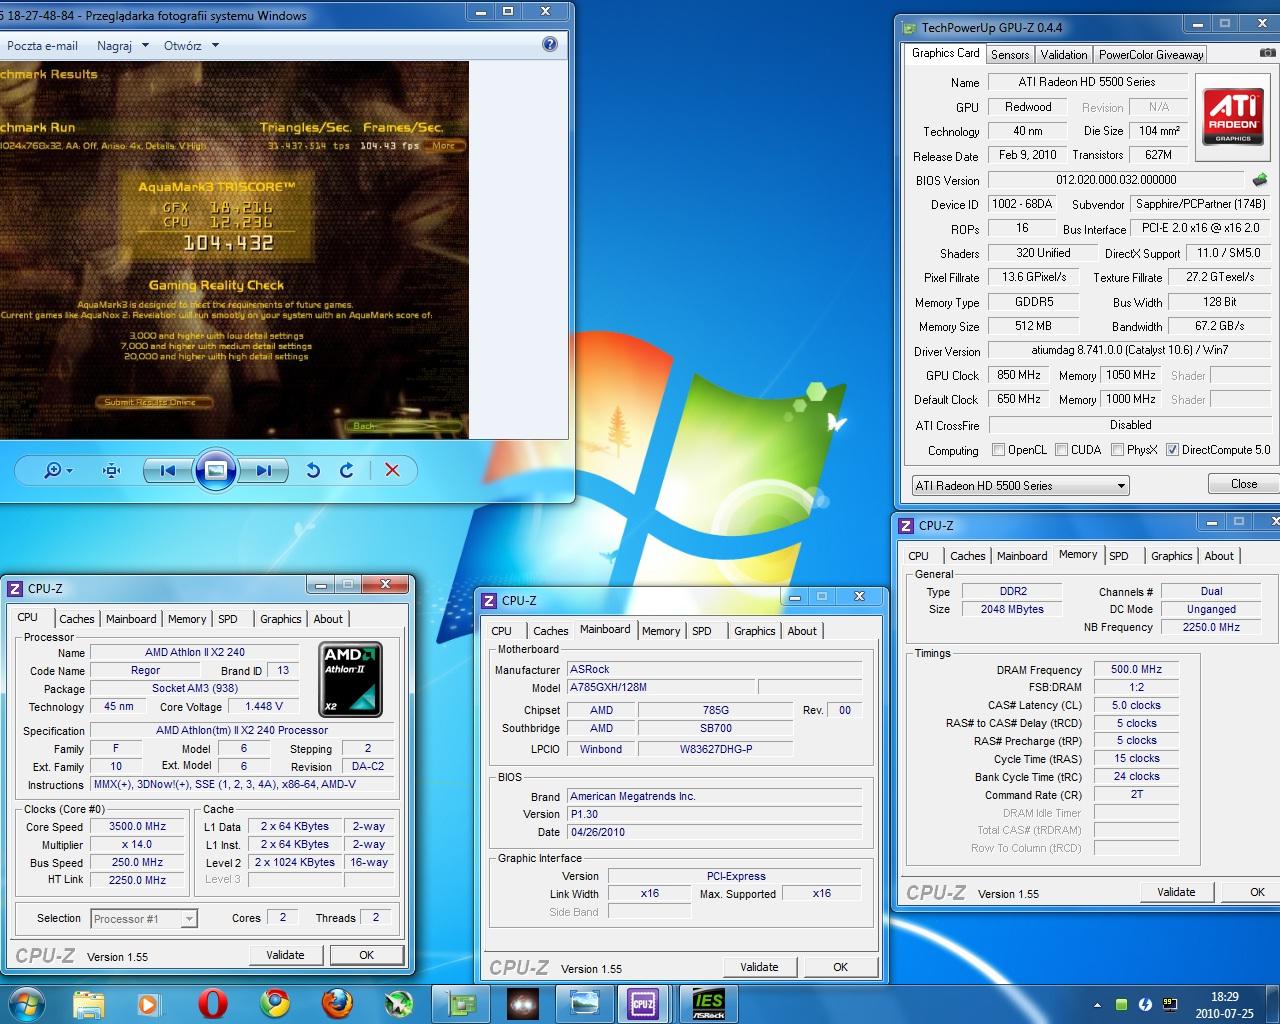1280x1024 pixels.
Task: Go to the next photo
Action: click(x=263, y=470)
